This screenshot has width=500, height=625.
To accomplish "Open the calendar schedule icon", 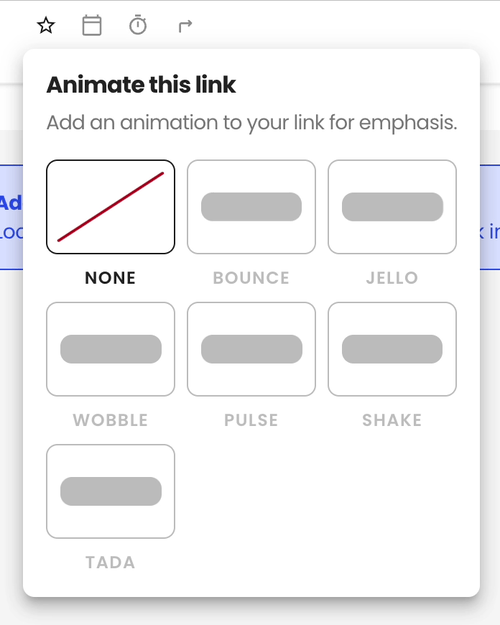I will pos(92,26).
